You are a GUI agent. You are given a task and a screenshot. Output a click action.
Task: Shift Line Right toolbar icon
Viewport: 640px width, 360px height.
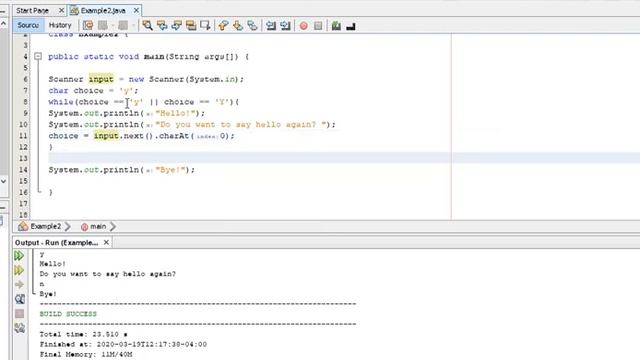[x=285, y=25]
